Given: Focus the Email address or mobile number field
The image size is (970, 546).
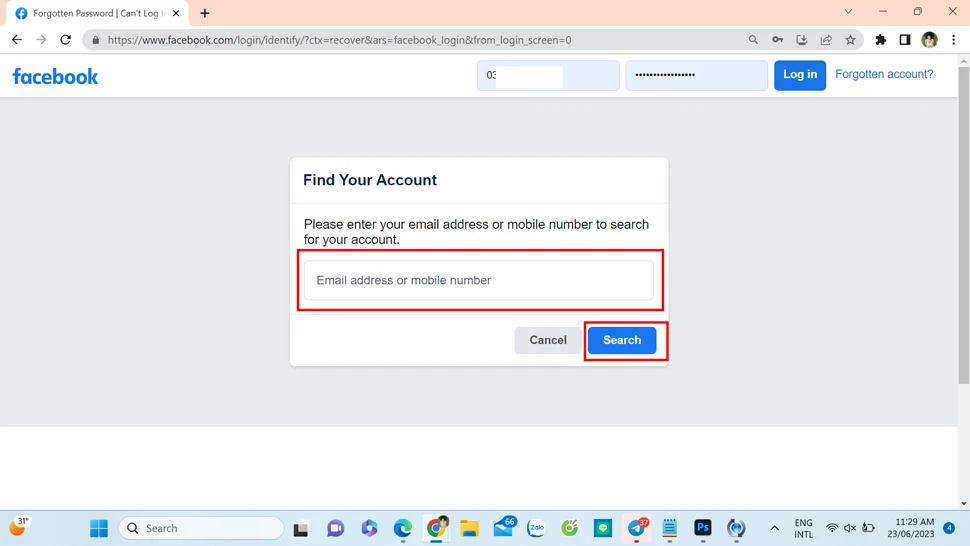Looking at the screenshot, I should pyautogui.click(x=478, y=280).
